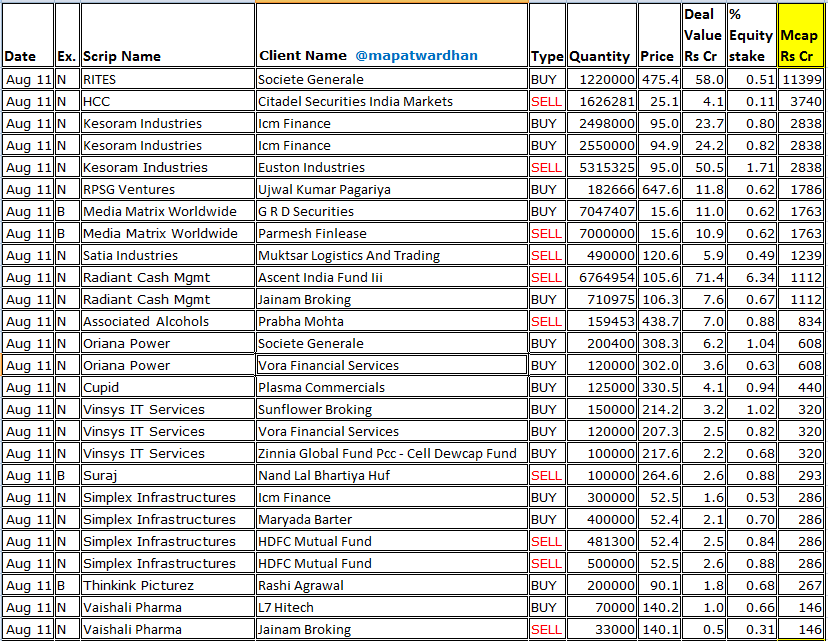Select the 'HCC' scrip cell
The image size is (828, 641).
(168, 101)
